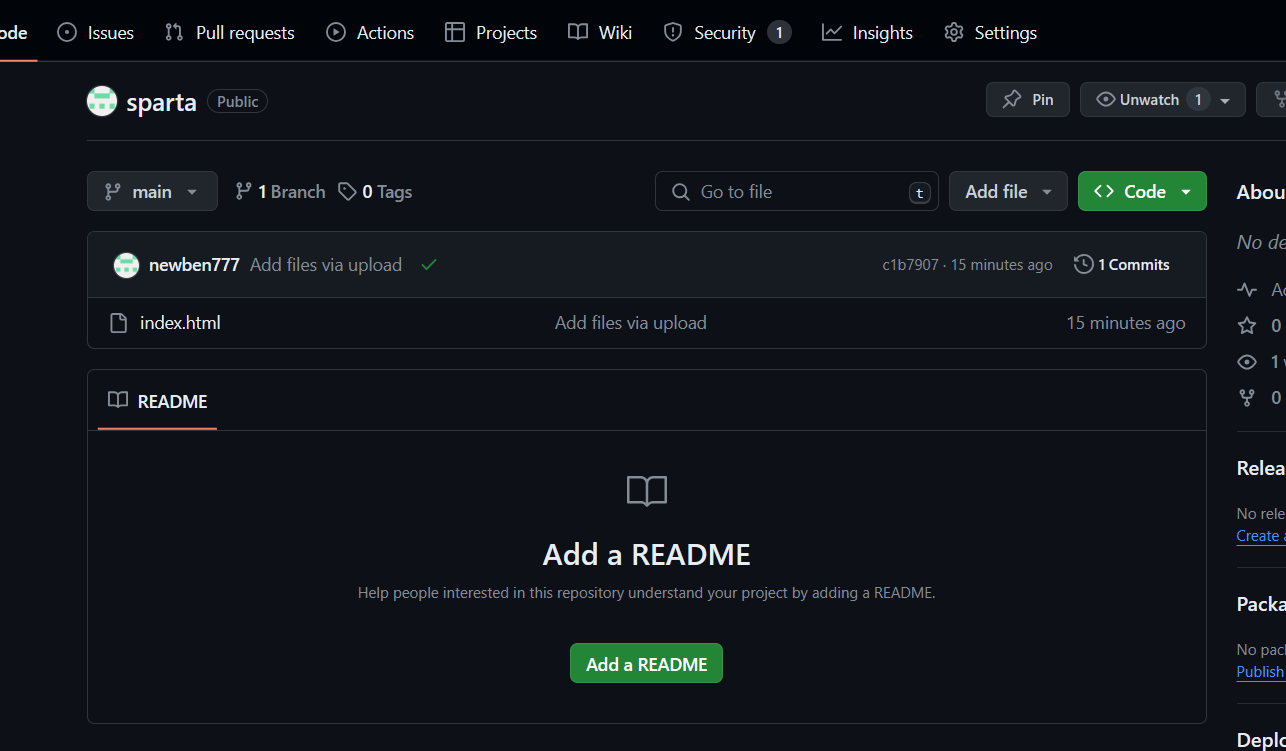Click the Activity pulse icon in sidebar

(1247, 290)
